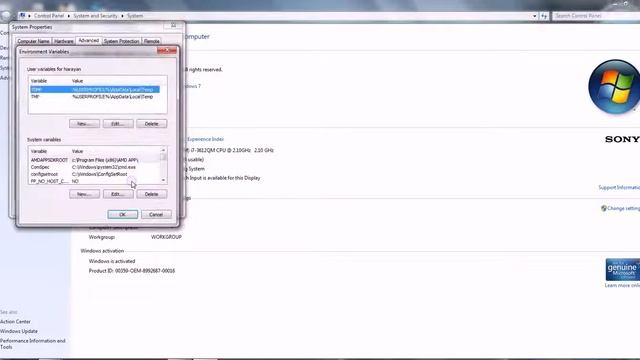Switch to Computer Name tab
This screenshot has width=640, height=360.
coord(33,41)
